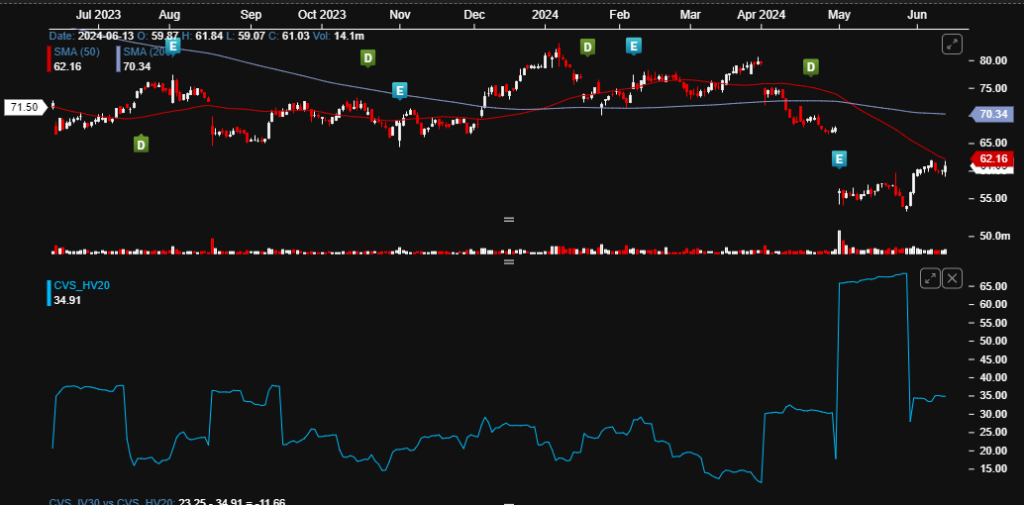
Task: Click the Dec time axis label
Action: [473, 14]
